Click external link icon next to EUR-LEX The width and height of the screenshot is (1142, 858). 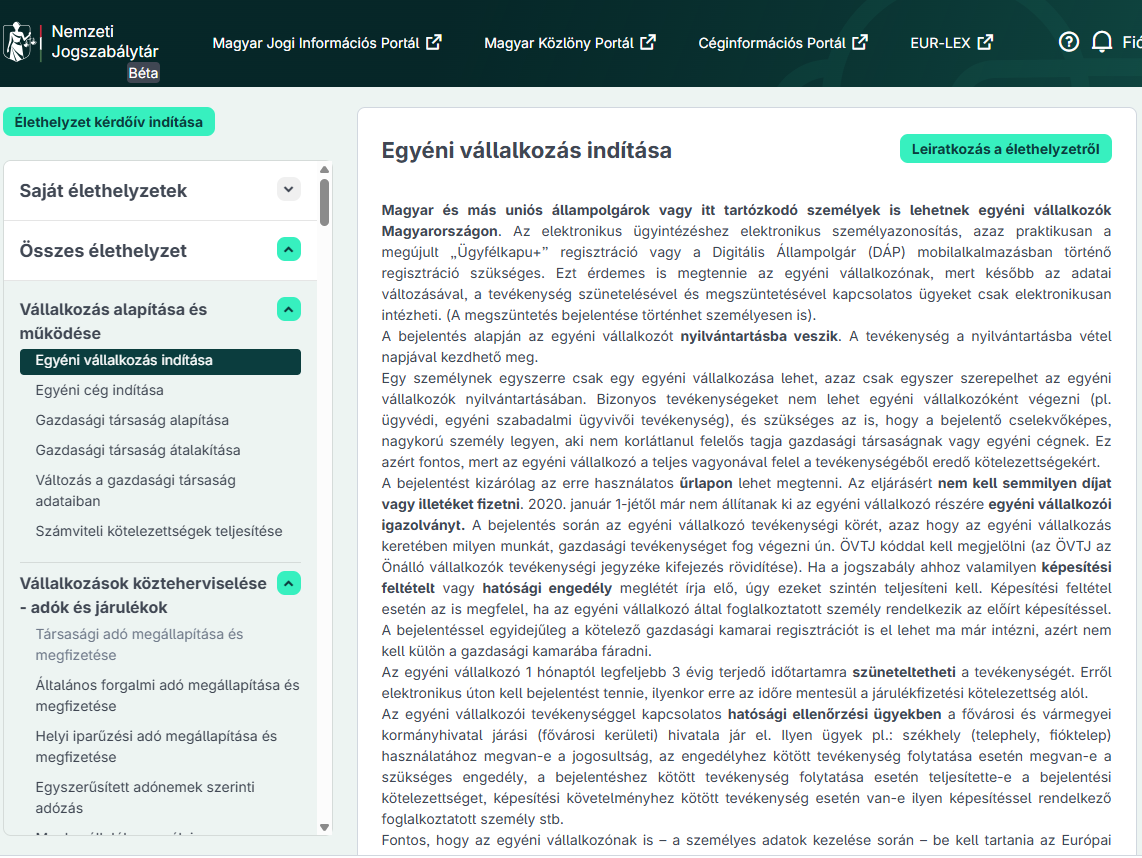tap(985, 42)
